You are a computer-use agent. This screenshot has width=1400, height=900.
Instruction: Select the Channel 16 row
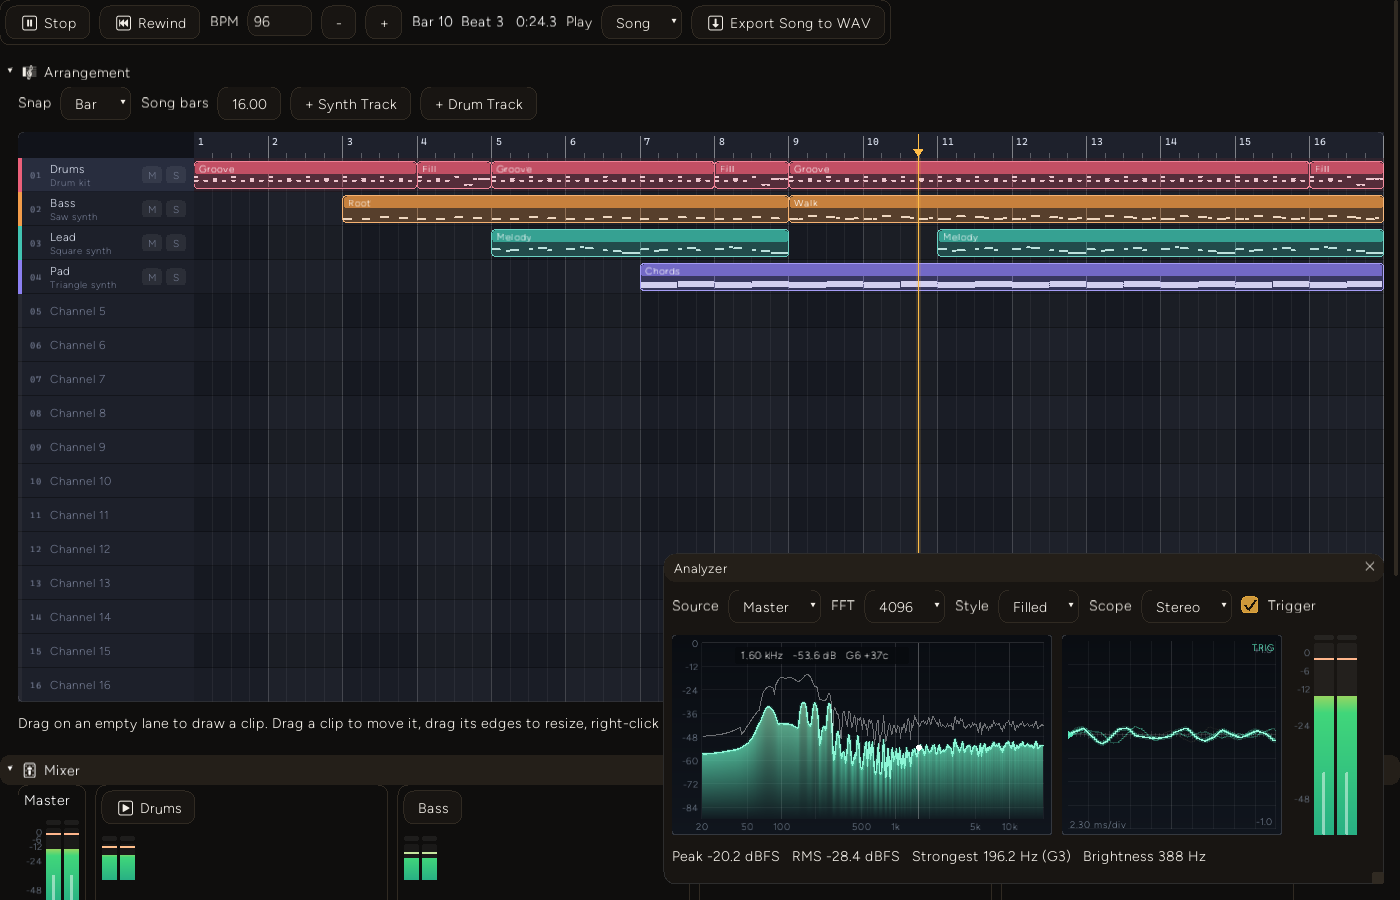(106, 685)
